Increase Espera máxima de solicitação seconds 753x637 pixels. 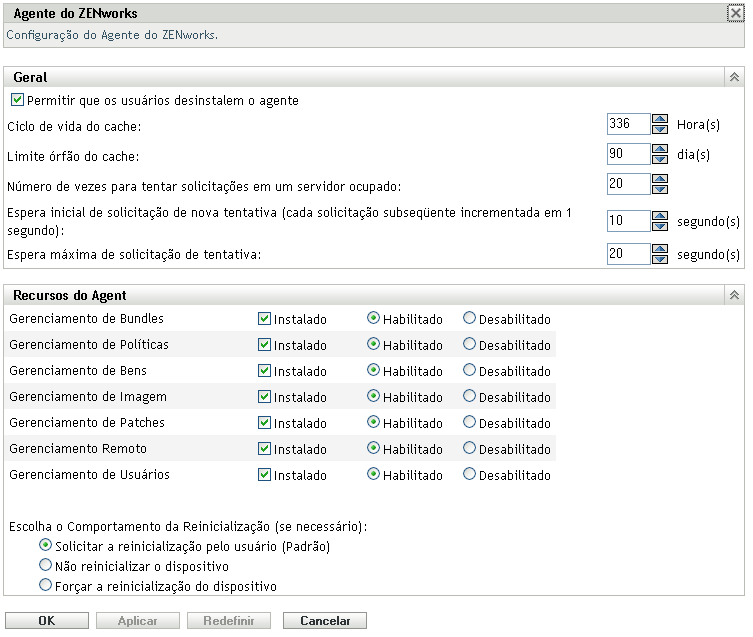[660, 248]
